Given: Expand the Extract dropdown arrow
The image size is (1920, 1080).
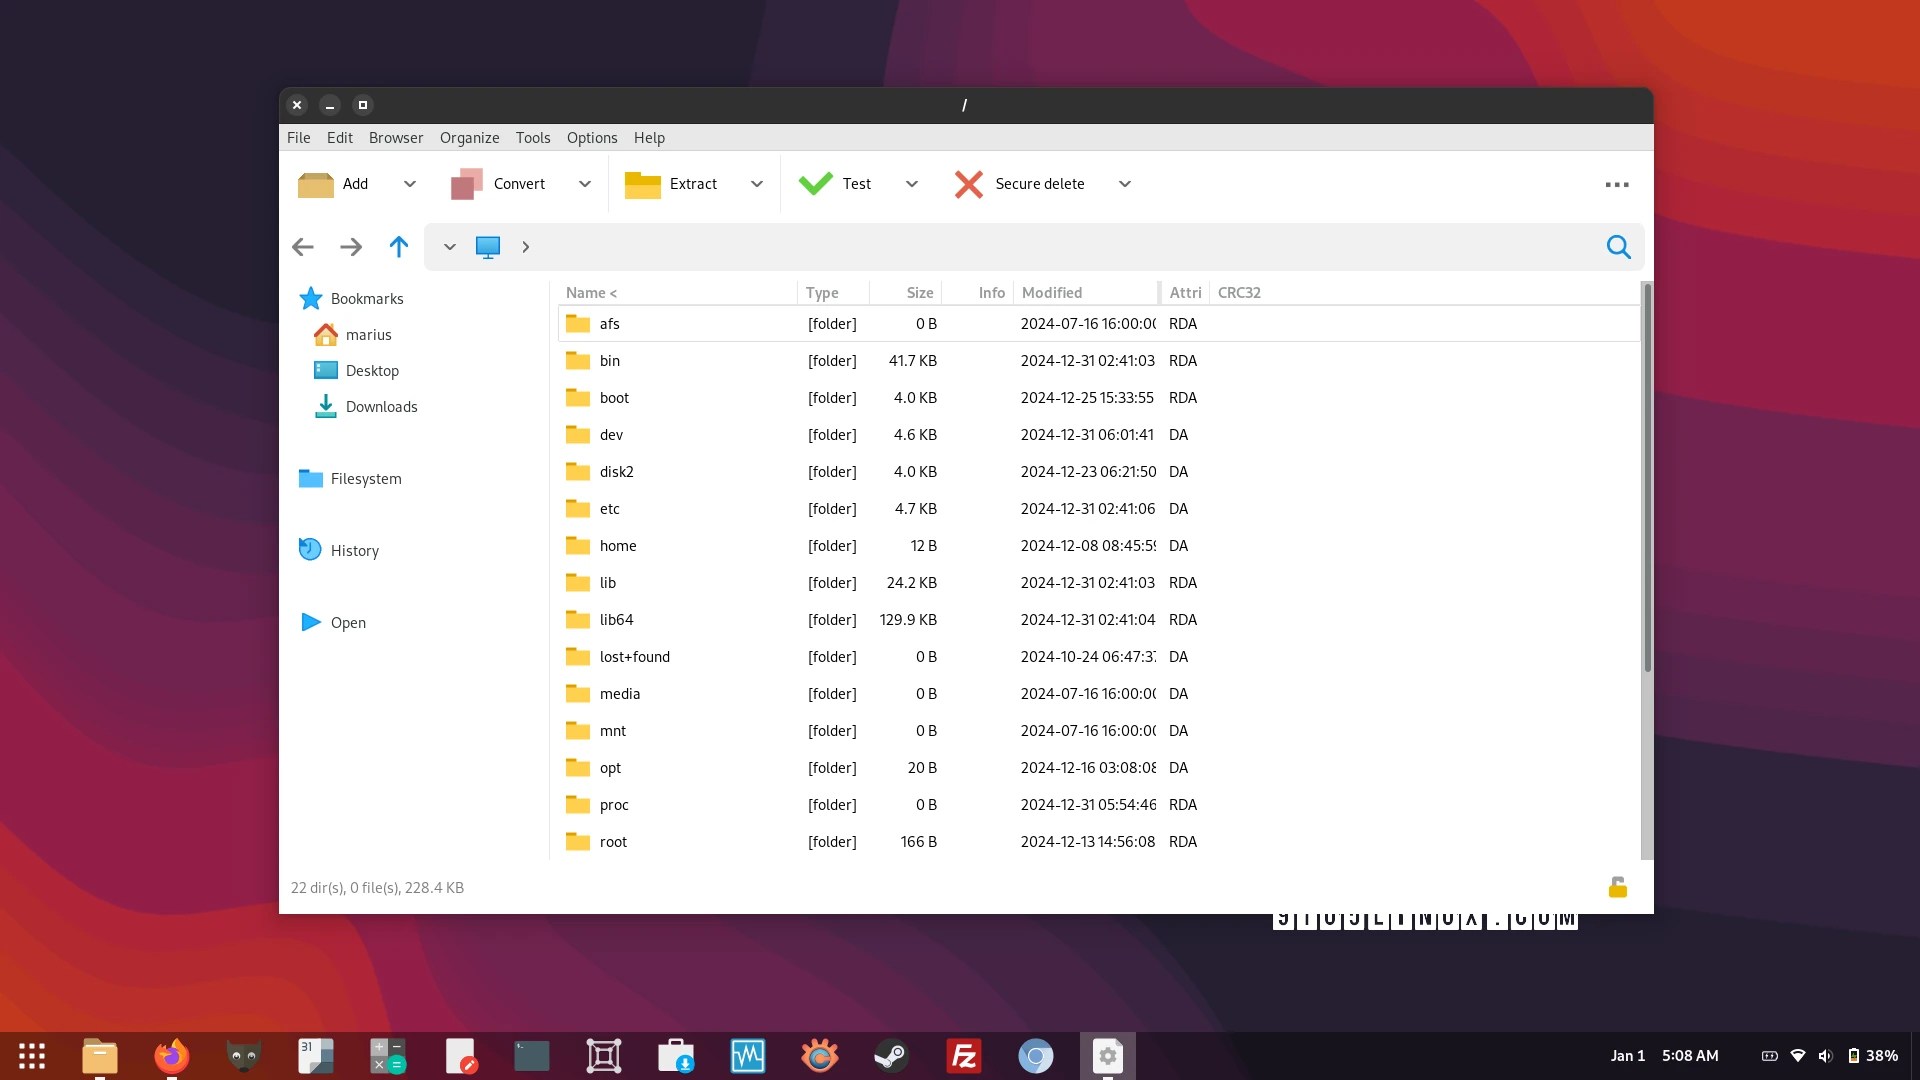Looking at the screenshot, I should click(x=757, y=184).
